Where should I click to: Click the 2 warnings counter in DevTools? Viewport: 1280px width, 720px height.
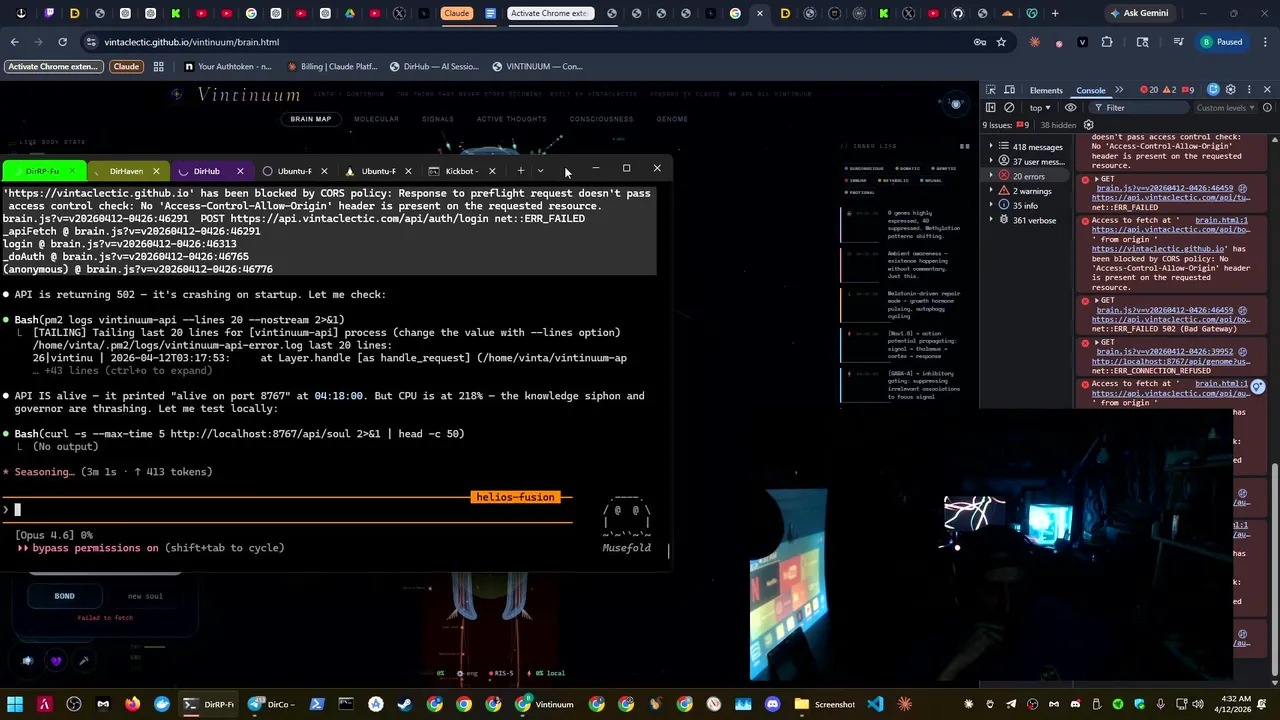(1170, 90)
